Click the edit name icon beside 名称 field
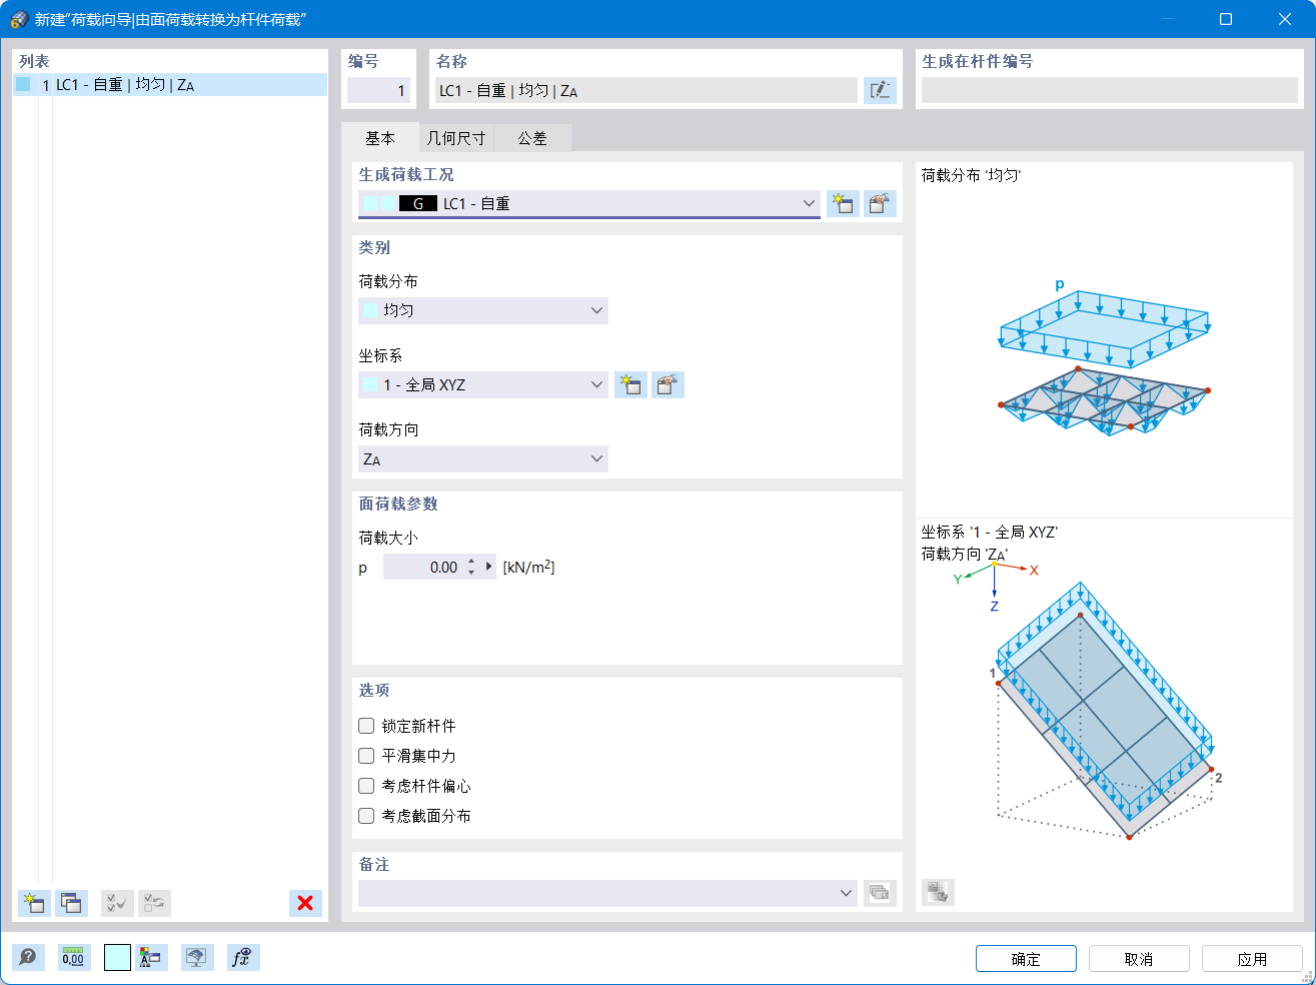This screenshot has width=1316, height=985. tap(880, 91)
